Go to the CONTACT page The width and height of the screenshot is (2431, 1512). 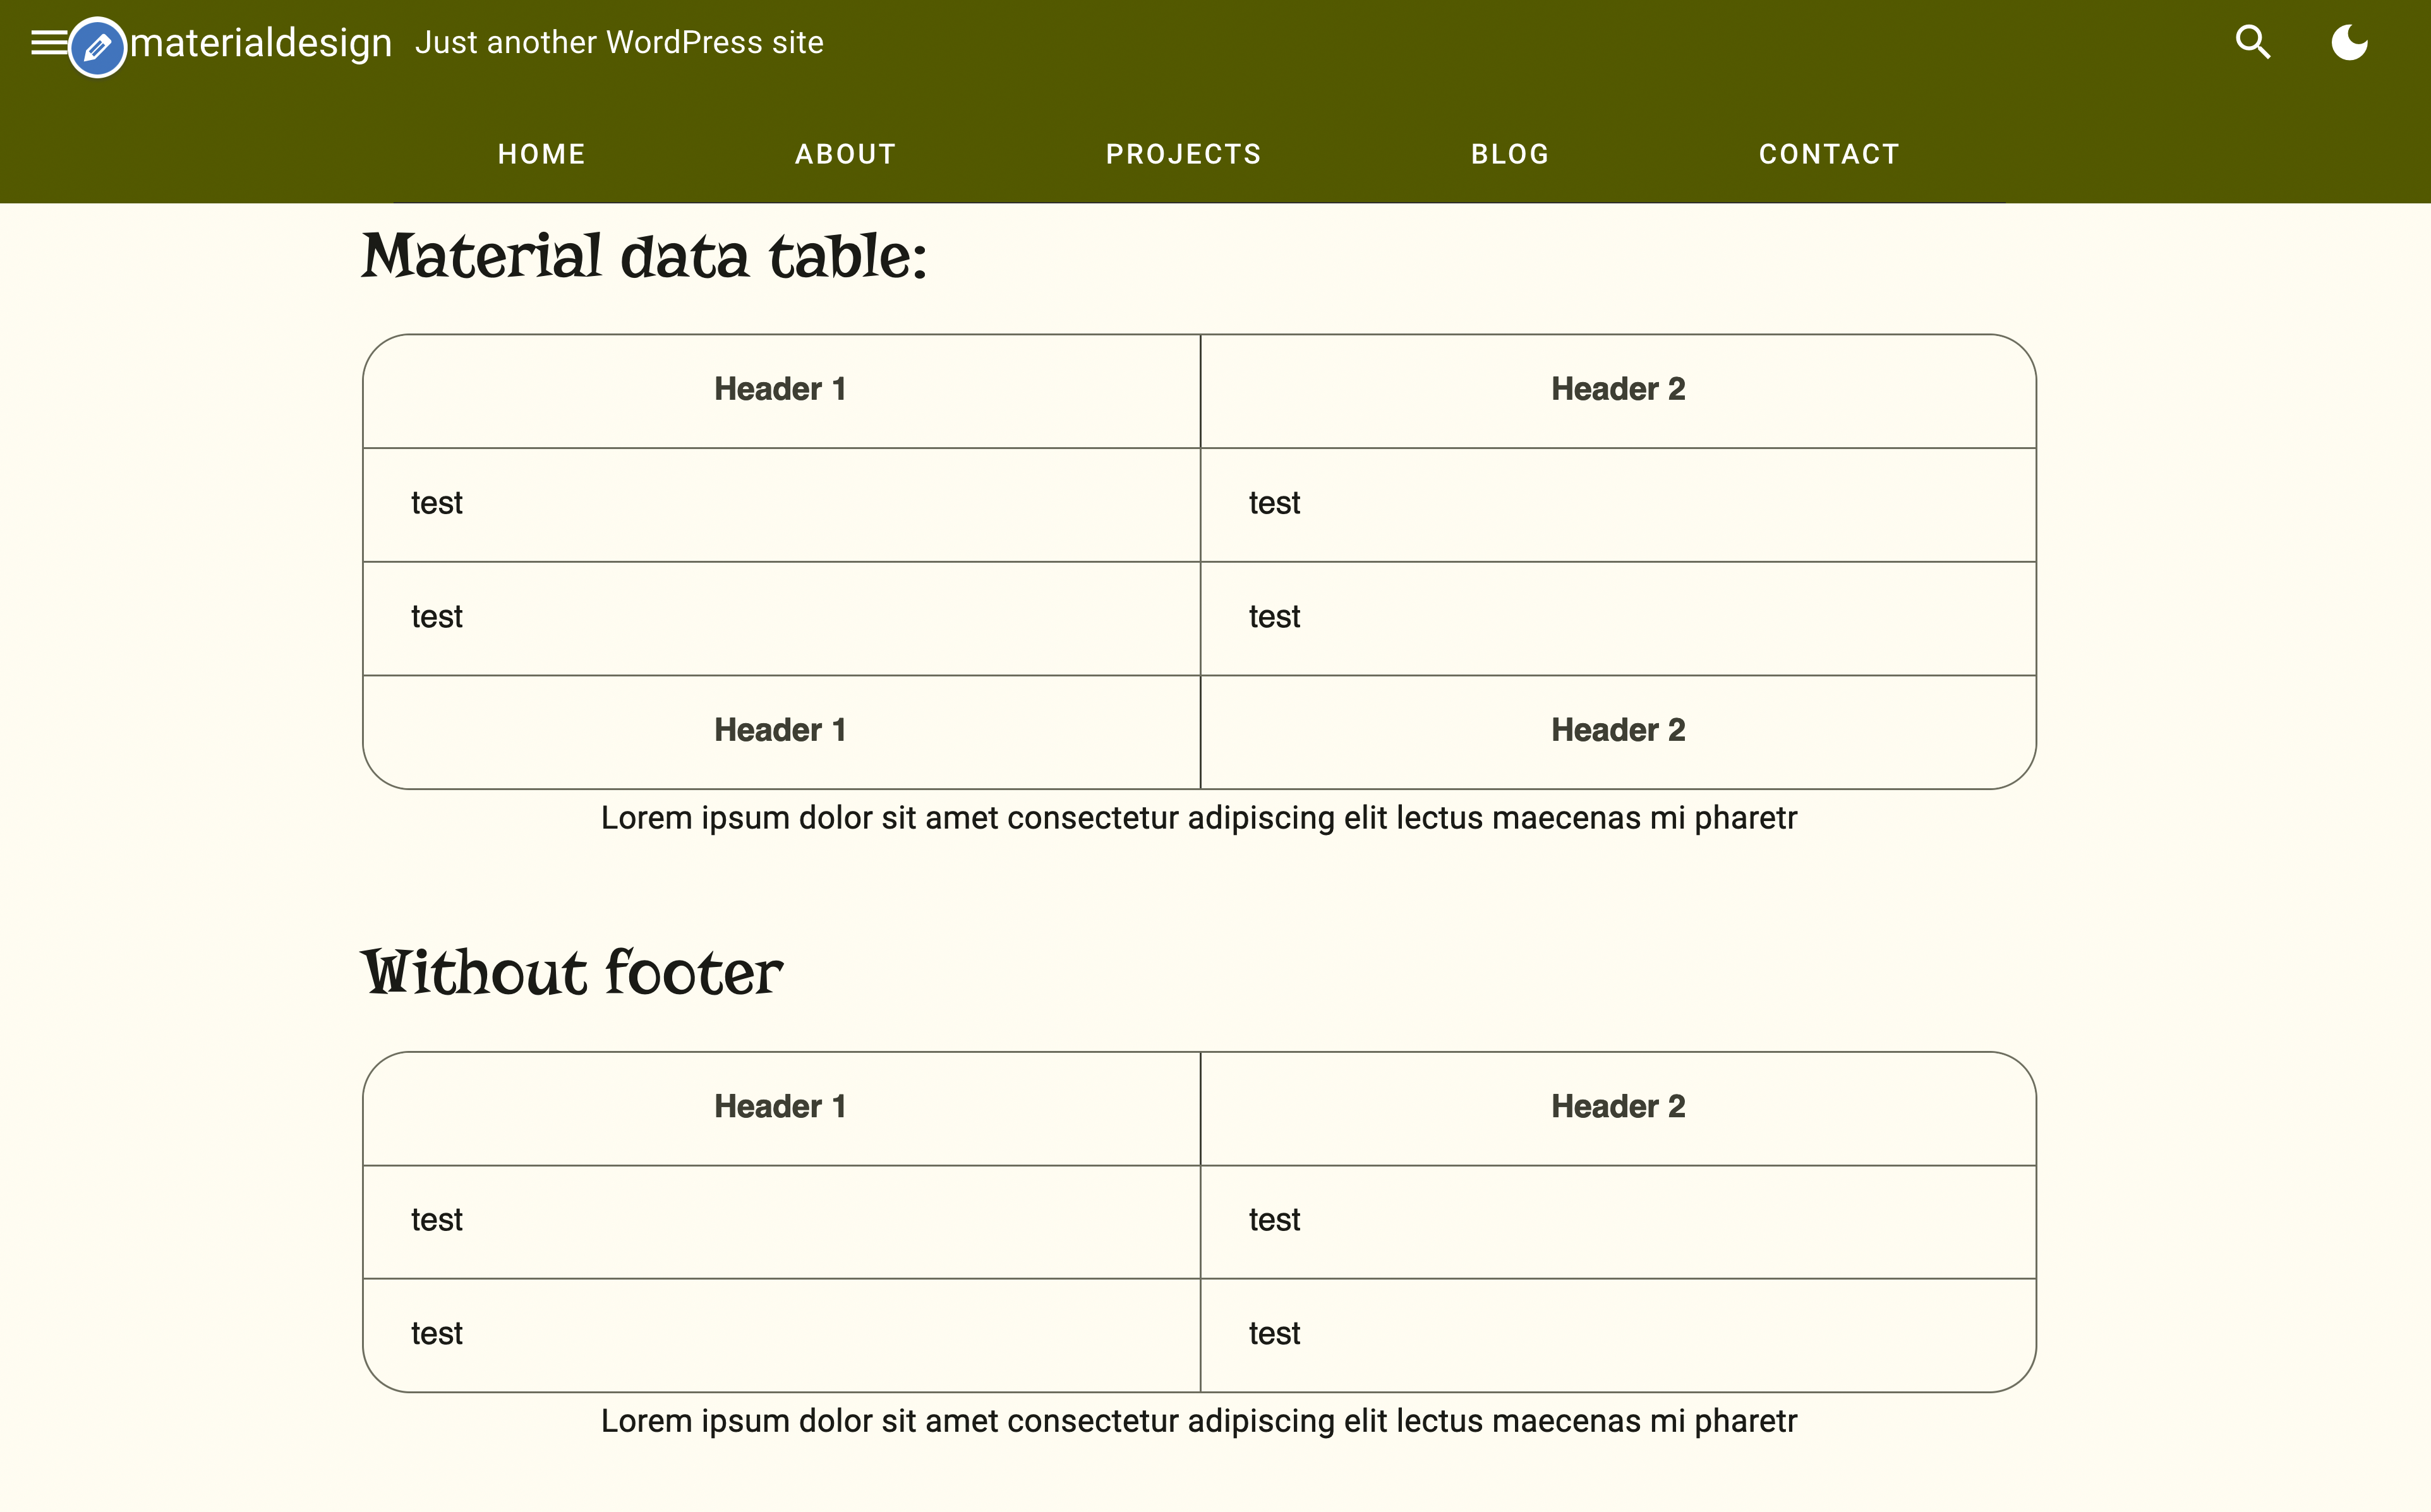[1829, 154]
